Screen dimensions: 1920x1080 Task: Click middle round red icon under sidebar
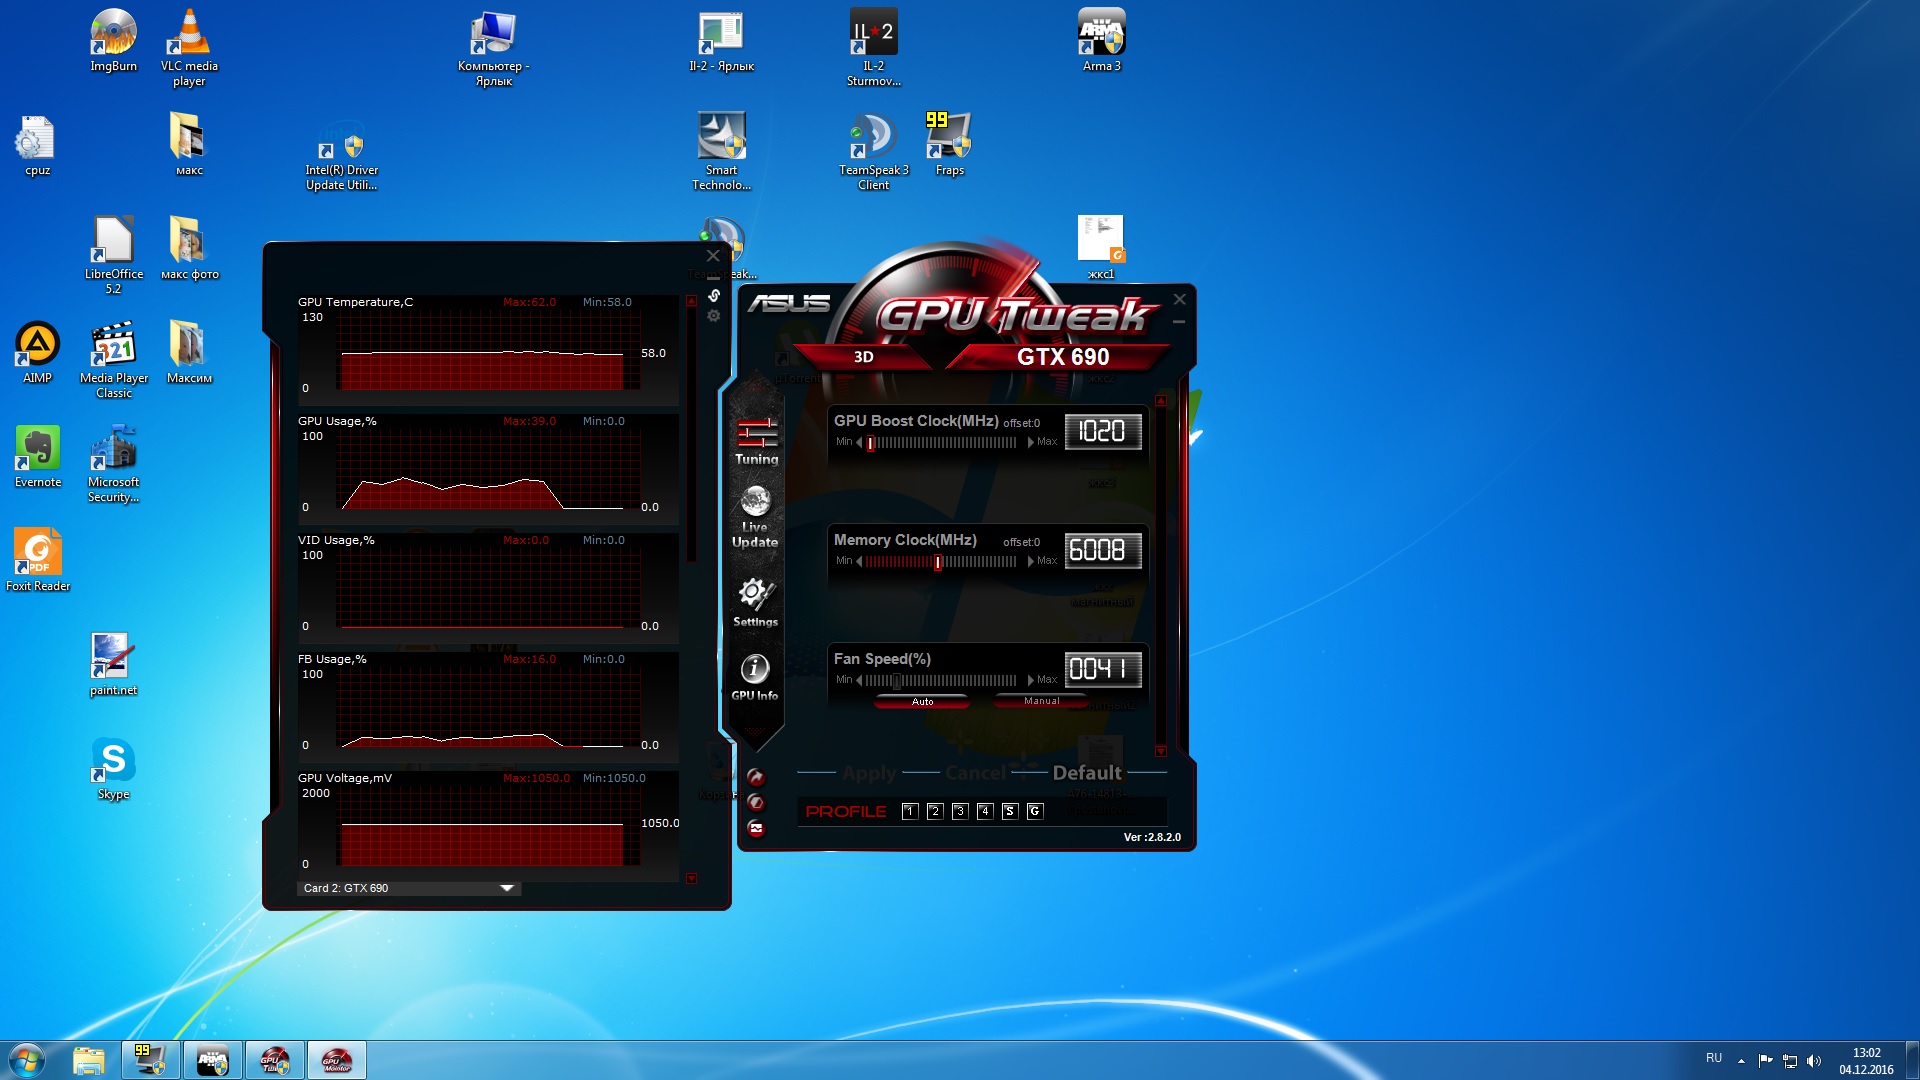click(x=756, y=802)
